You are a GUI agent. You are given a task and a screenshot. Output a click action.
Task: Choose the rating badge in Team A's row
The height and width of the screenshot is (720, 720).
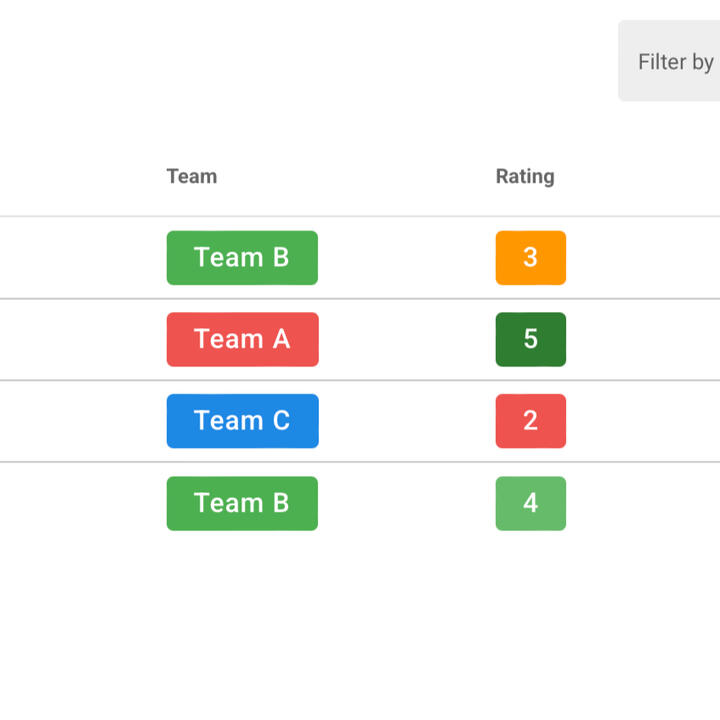pyautogui.click(x=530, y=339)
